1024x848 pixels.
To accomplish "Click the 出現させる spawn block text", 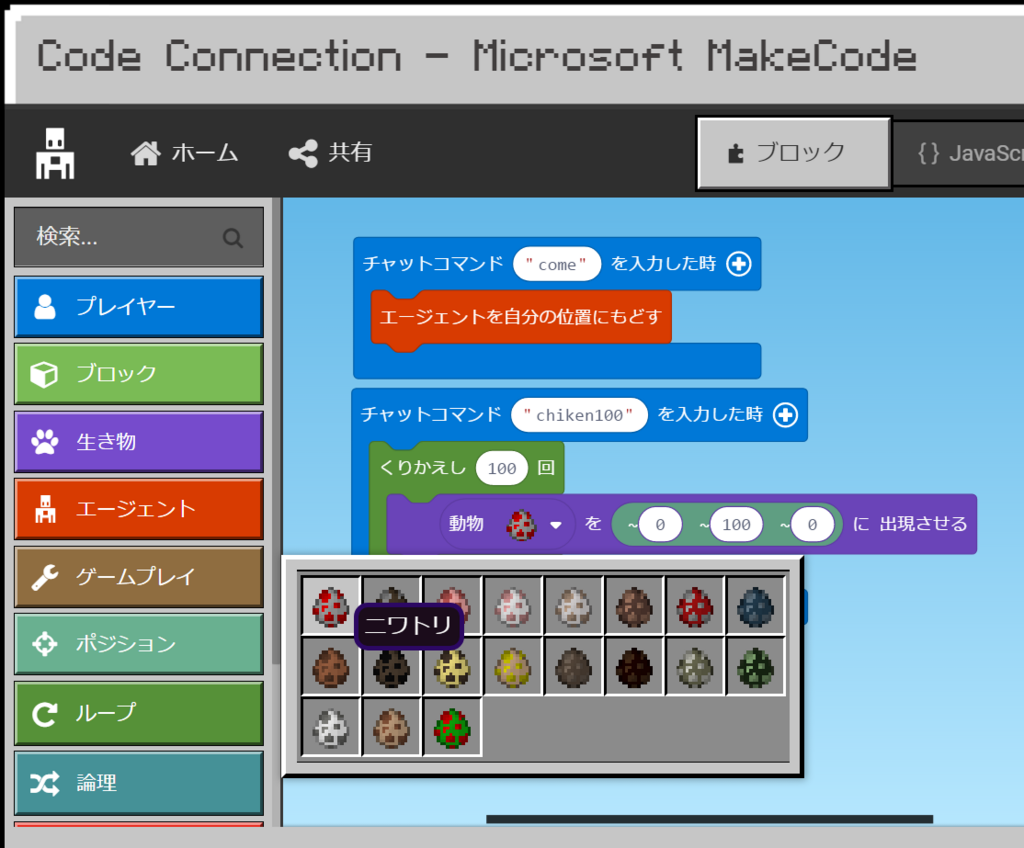I will (923, 525).
